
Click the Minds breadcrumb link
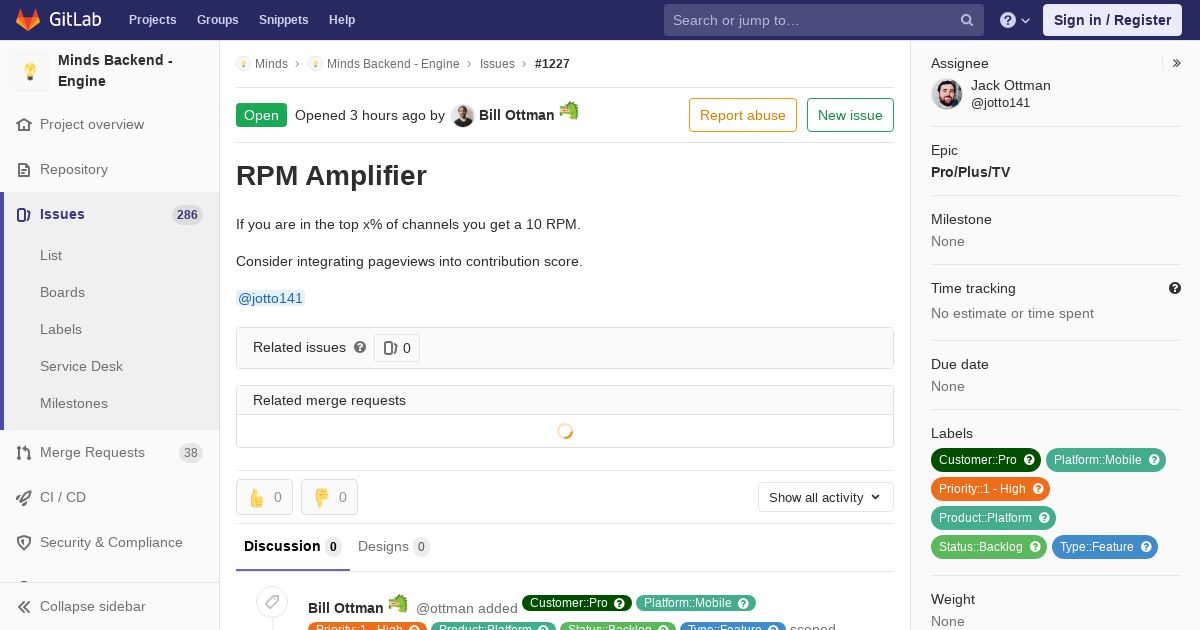(271, 64)
